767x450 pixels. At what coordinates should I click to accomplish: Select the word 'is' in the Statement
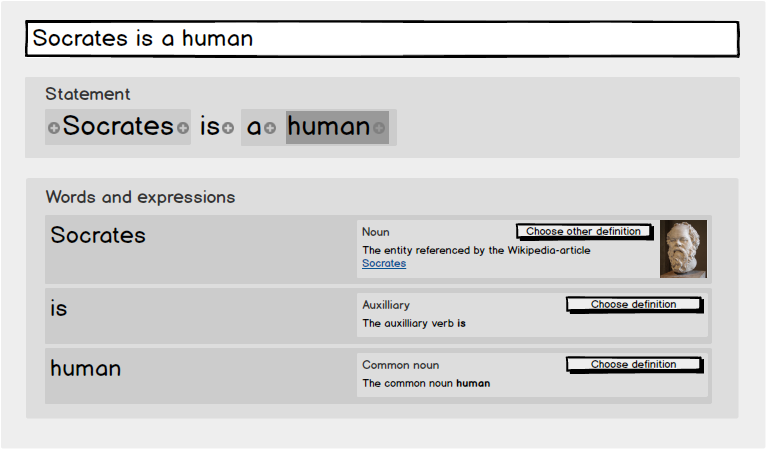209,127
